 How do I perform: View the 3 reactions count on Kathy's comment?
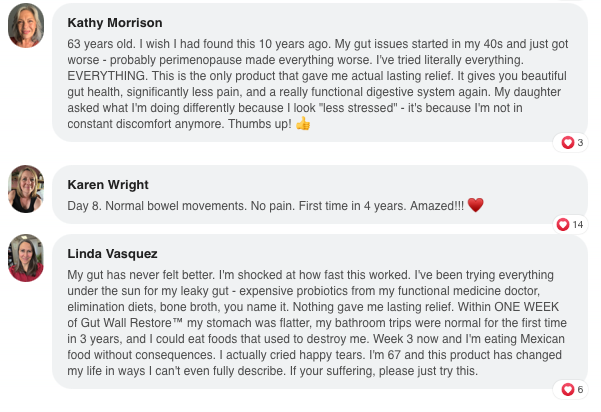tap(580, 143)
